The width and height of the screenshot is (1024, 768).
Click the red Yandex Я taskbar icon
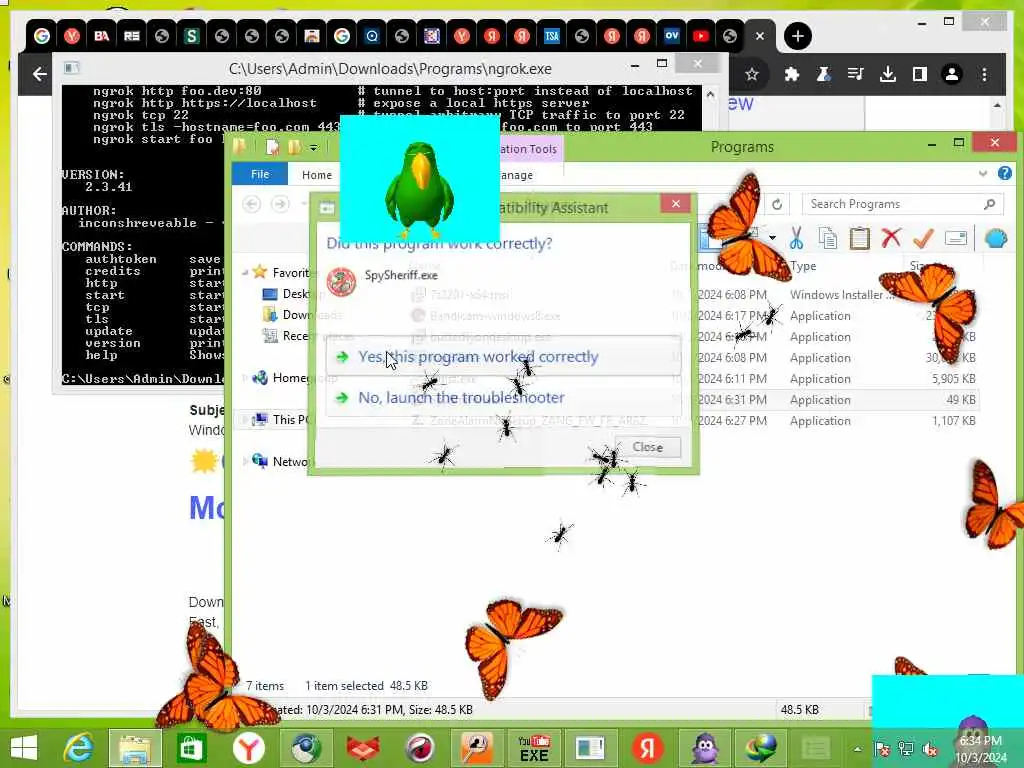(x=647, y=748)
